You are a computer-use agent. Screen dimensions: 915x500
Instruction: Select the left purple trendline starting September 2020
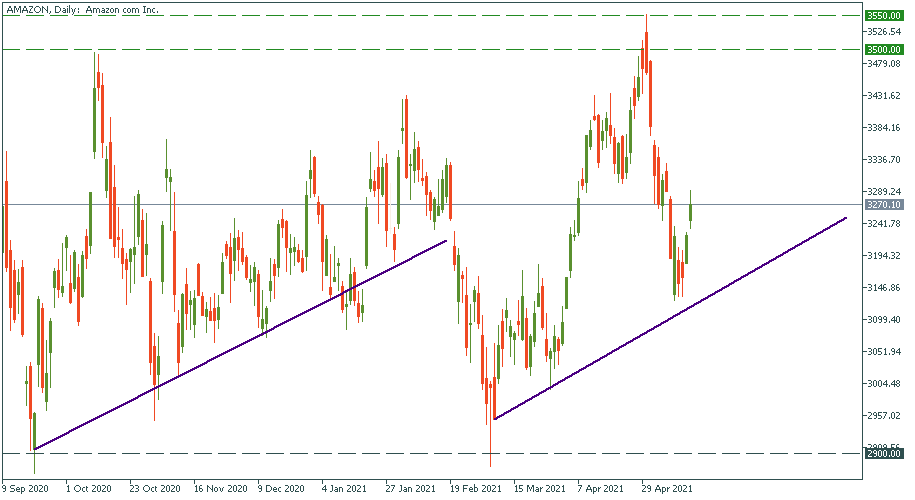240,345
